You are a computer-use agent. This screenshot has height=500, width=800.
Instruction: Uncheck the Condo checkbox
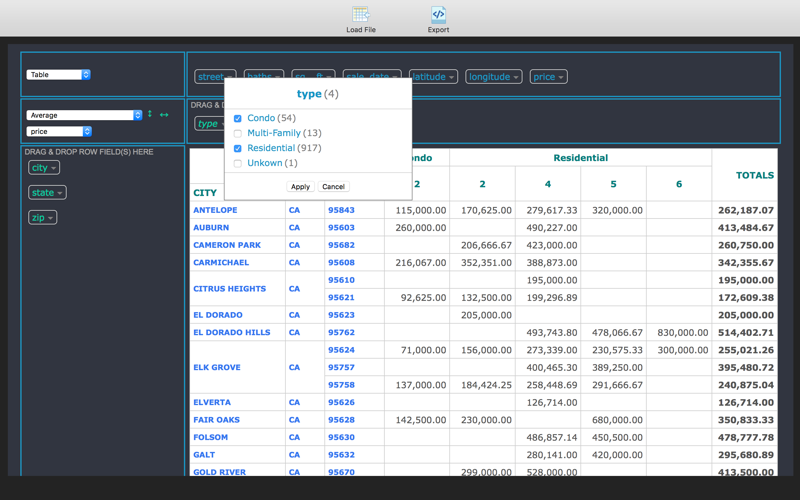point(238,118)
